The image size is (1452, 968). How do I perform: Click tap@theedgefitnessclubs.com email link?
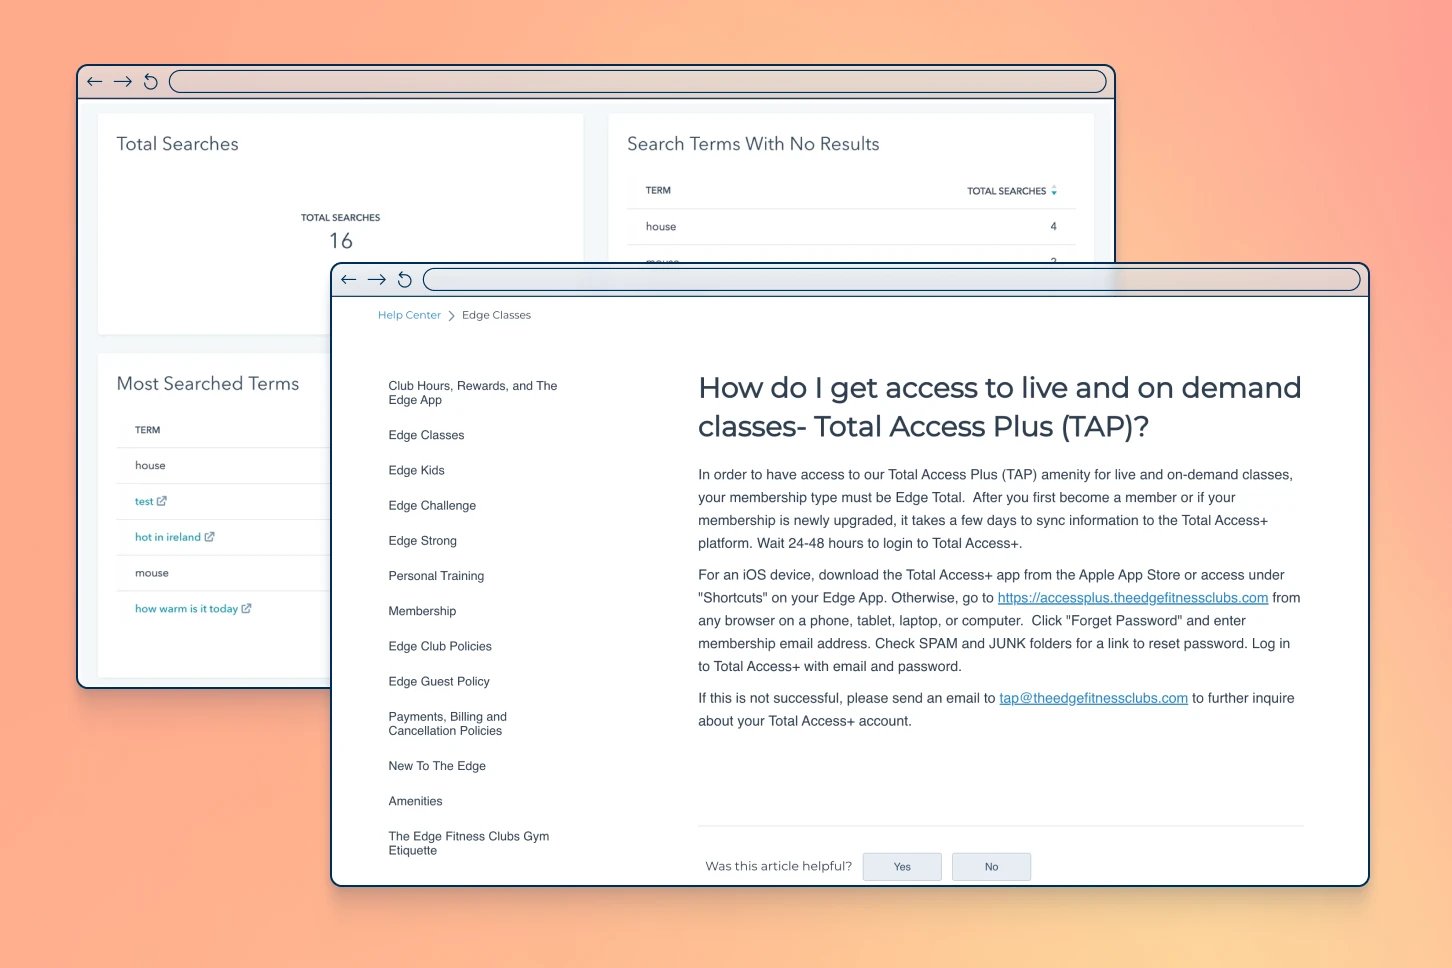[x=1094, y=698]
